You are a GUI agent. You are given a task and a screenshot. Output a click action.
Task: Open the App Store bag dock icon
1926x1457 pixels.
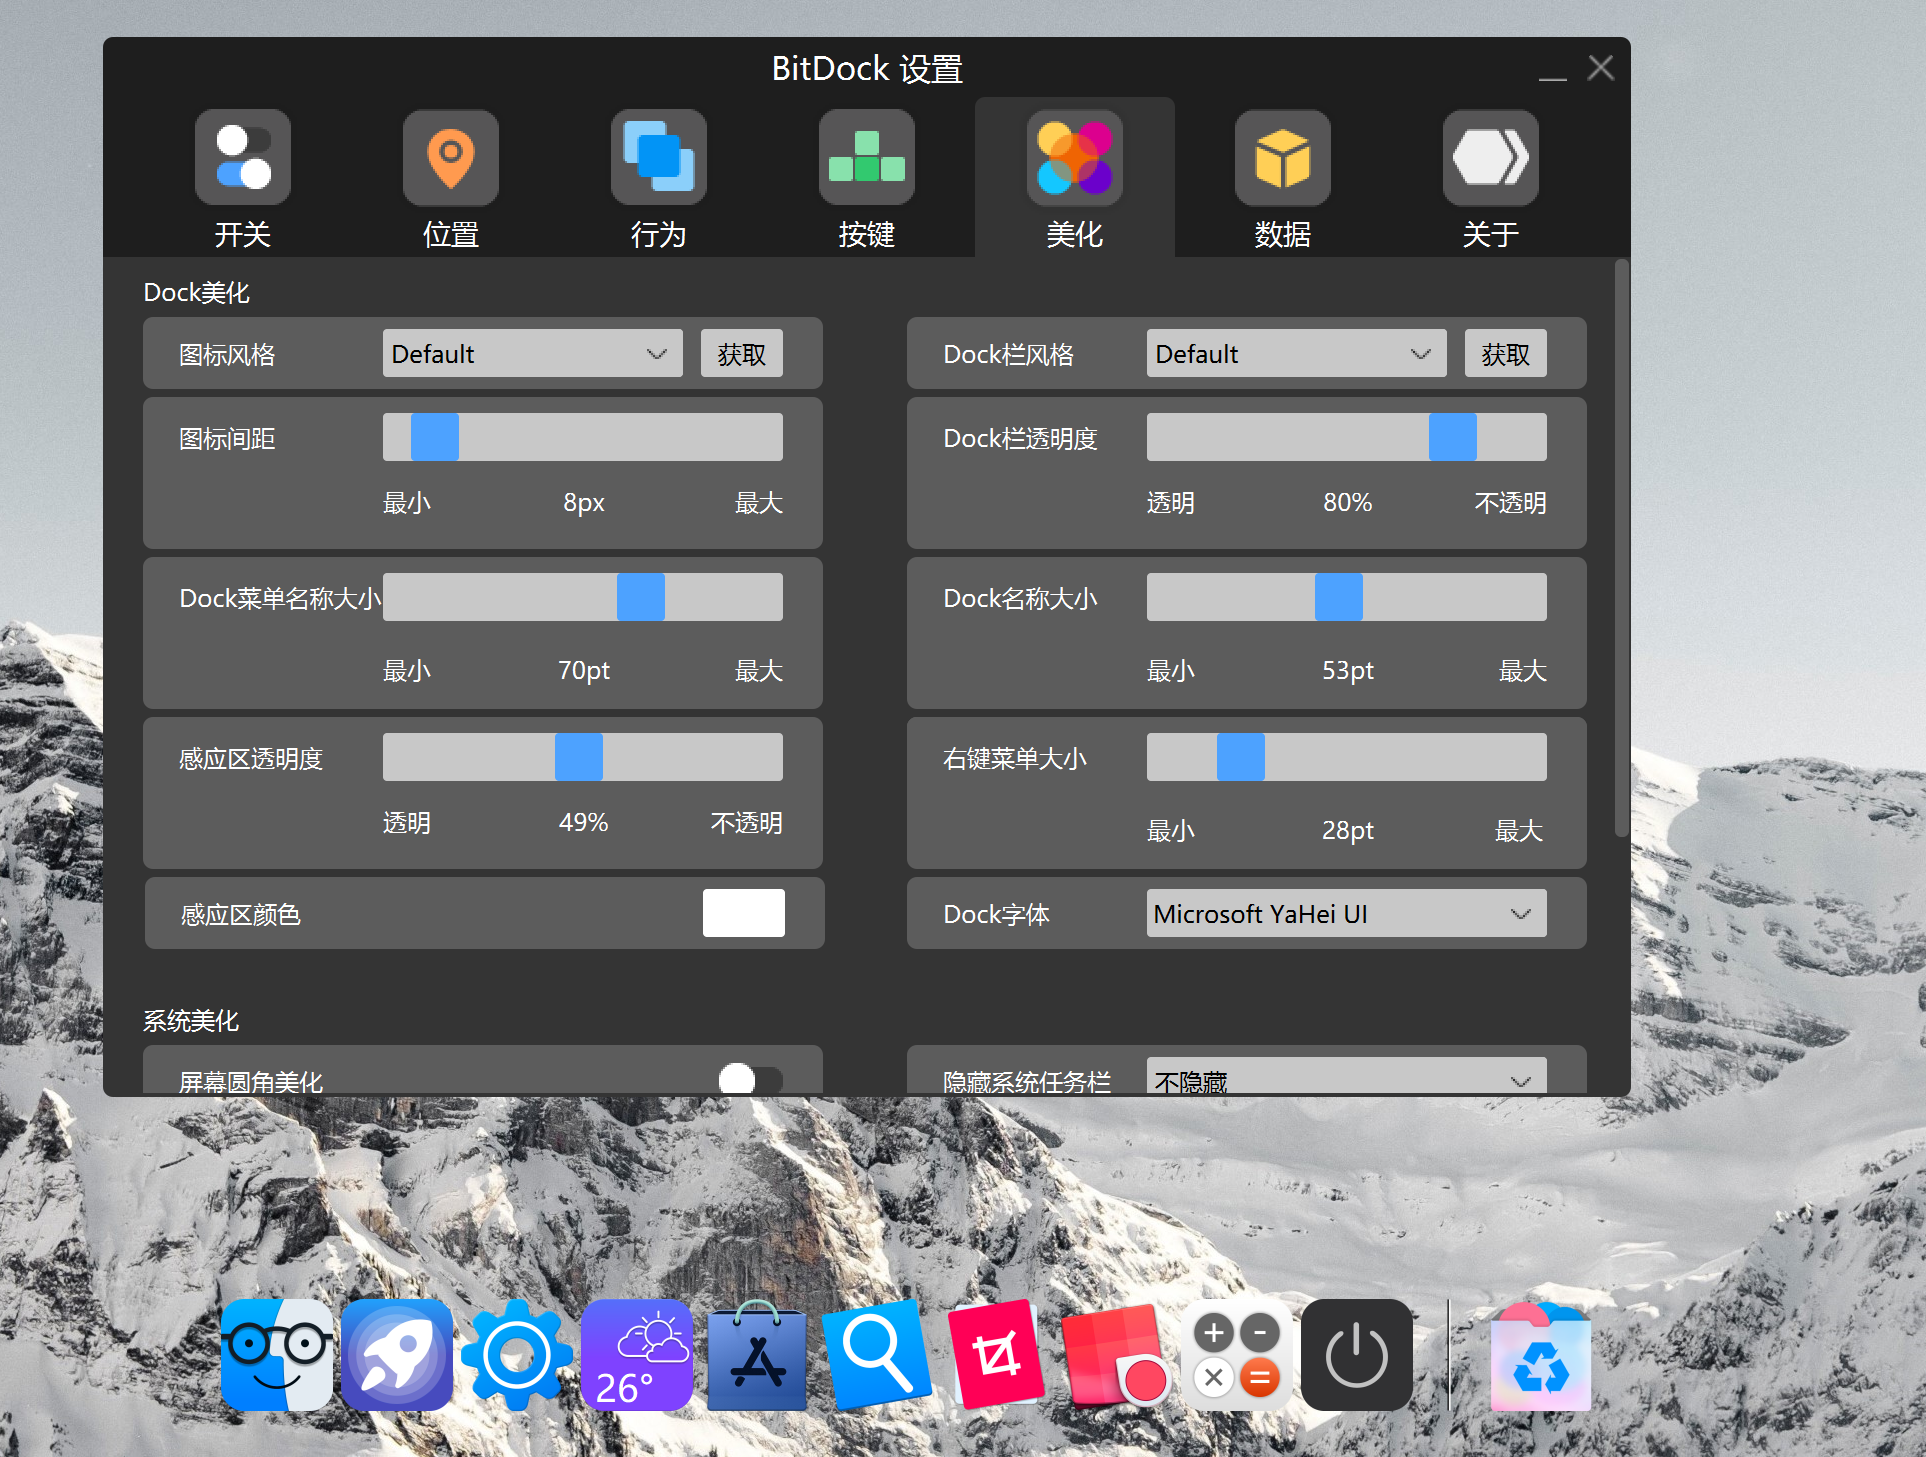click(757, 1355)
